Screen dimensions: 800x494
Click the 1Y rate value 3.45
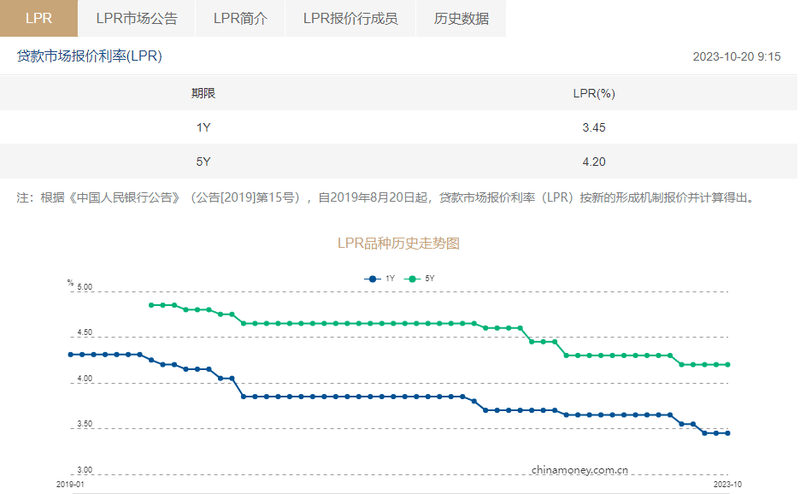[x=594, y=128]
